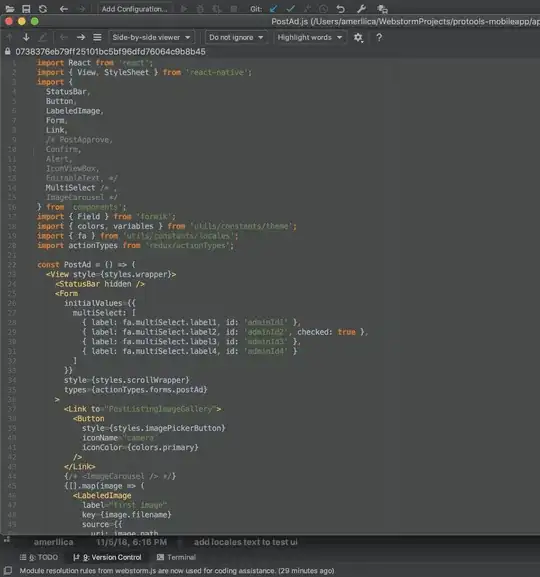Click the rollback undo arrow icon
540x577 pixels.
point(341,9)
